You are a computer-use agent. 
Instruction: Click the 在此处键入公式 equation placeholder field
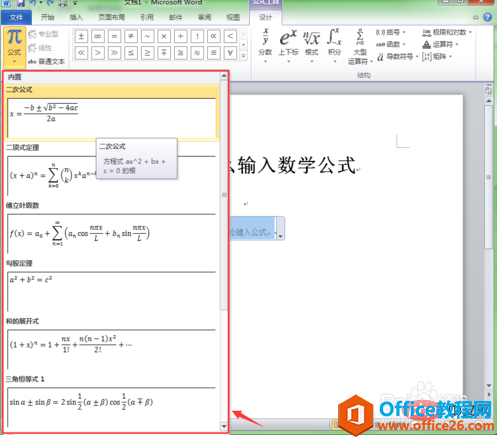tap(252, 228)
